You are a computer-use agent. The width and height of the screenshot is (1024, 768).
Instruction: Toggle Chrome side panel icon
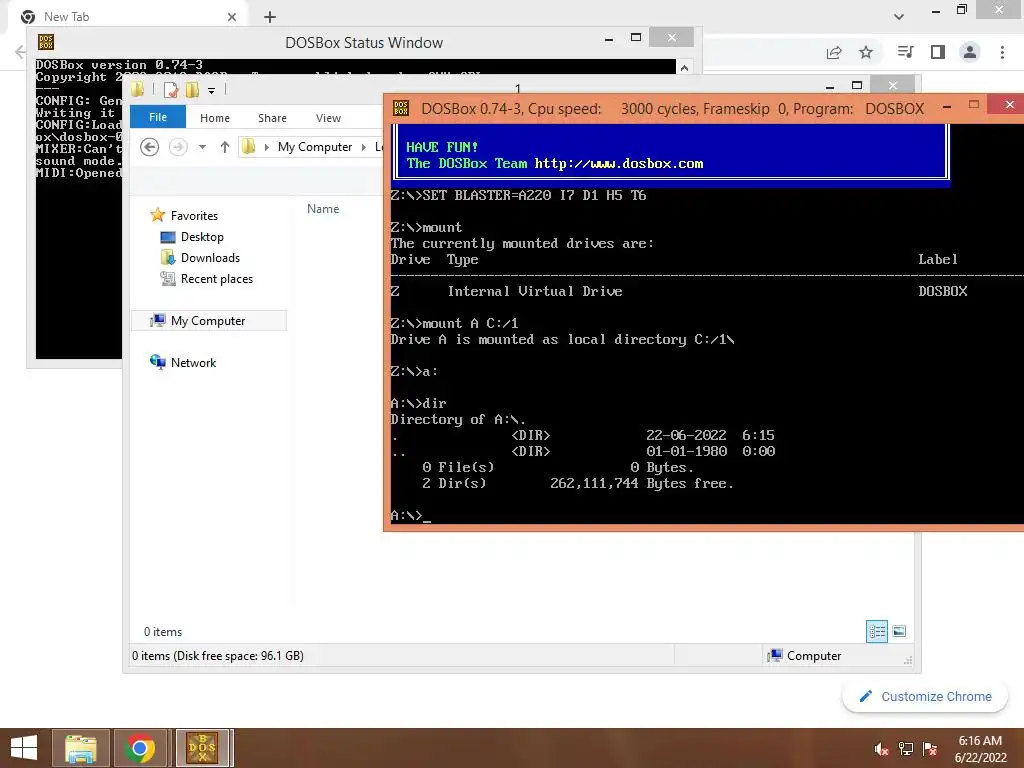click(x=938, y=52)
